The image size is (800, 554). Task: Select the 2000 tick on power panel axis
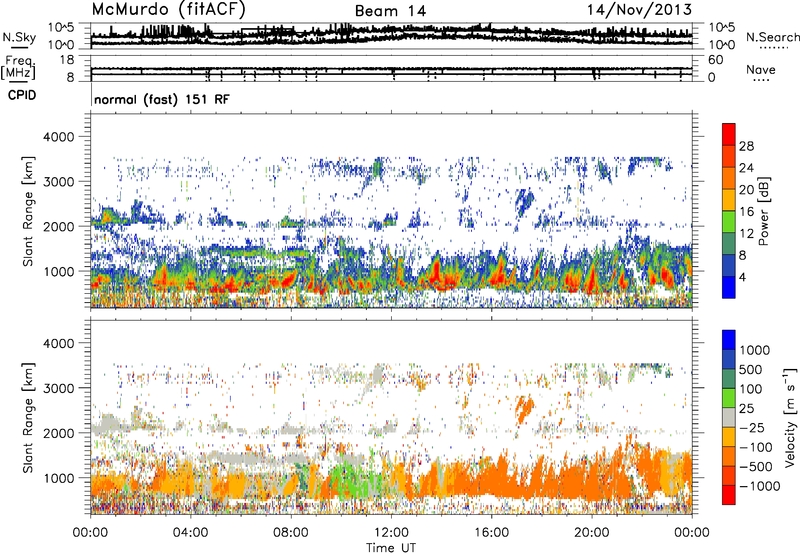pos(59,226)
